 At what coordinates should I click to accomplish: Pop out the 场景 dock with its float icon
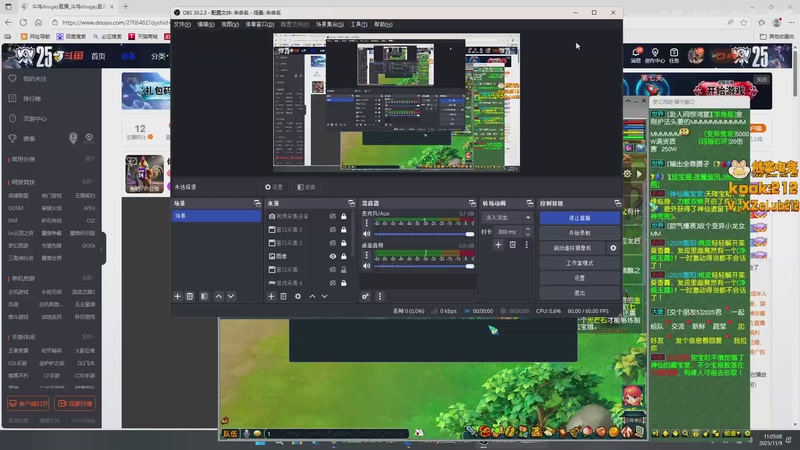click(257, 204)
